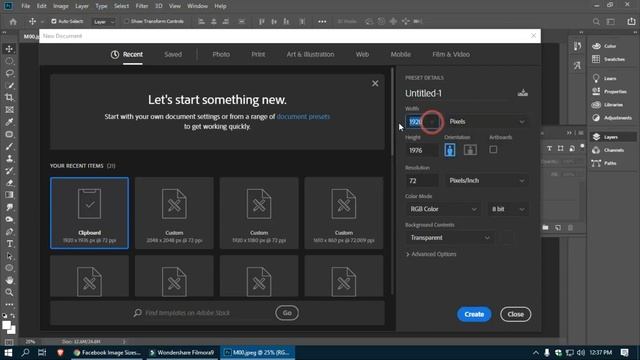Open the three-dots more options in options bar
Viewport: 640px width, 360px height.
[322, 22]
